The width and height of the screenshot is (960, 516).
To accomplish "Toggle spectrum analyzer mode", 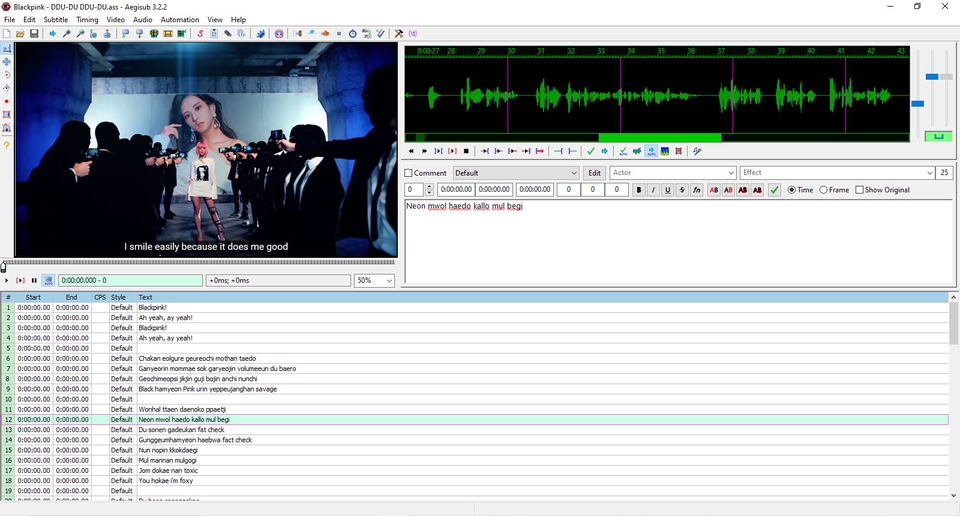I will (665, 151).
